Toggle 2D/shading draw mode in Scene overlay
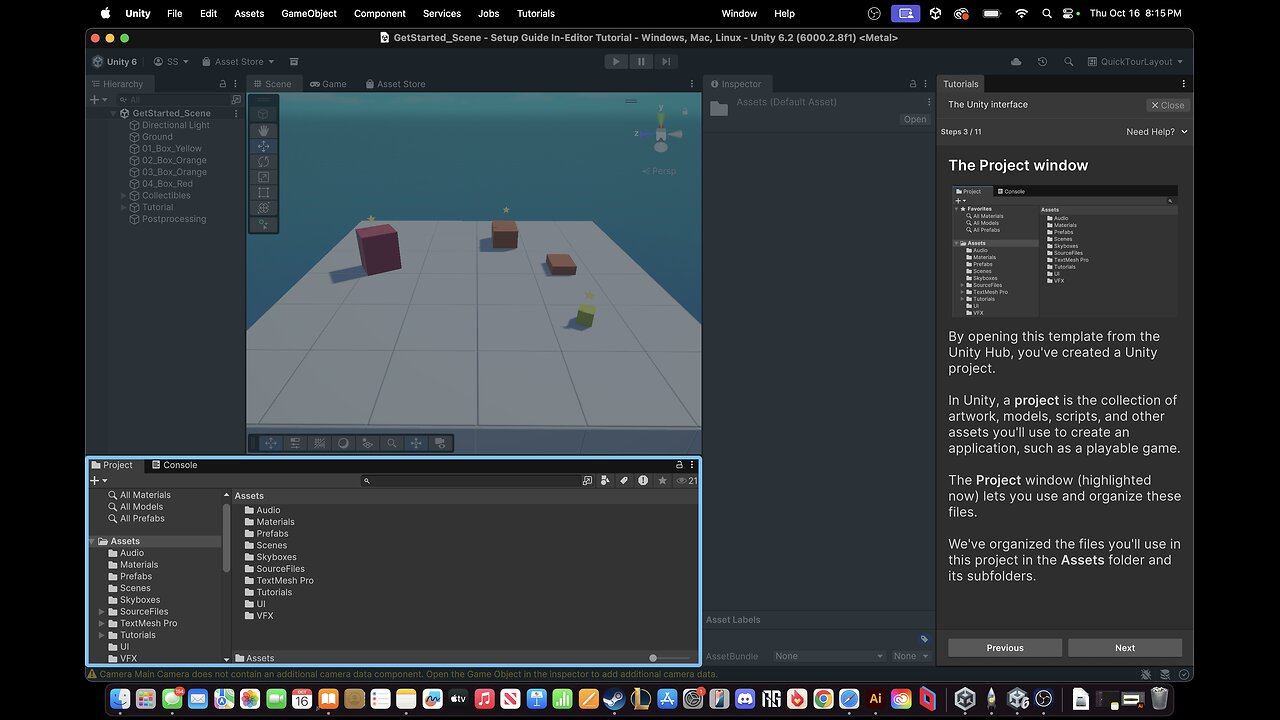Screen dimensions: 1280x720 343,443
